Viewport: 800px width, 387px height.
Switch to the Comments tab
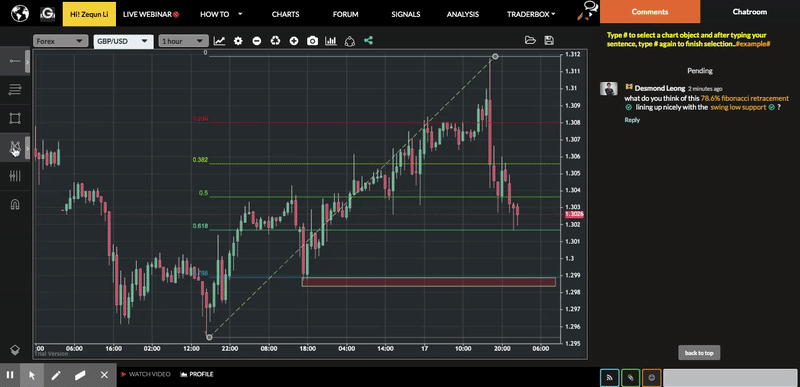[649, 12]
